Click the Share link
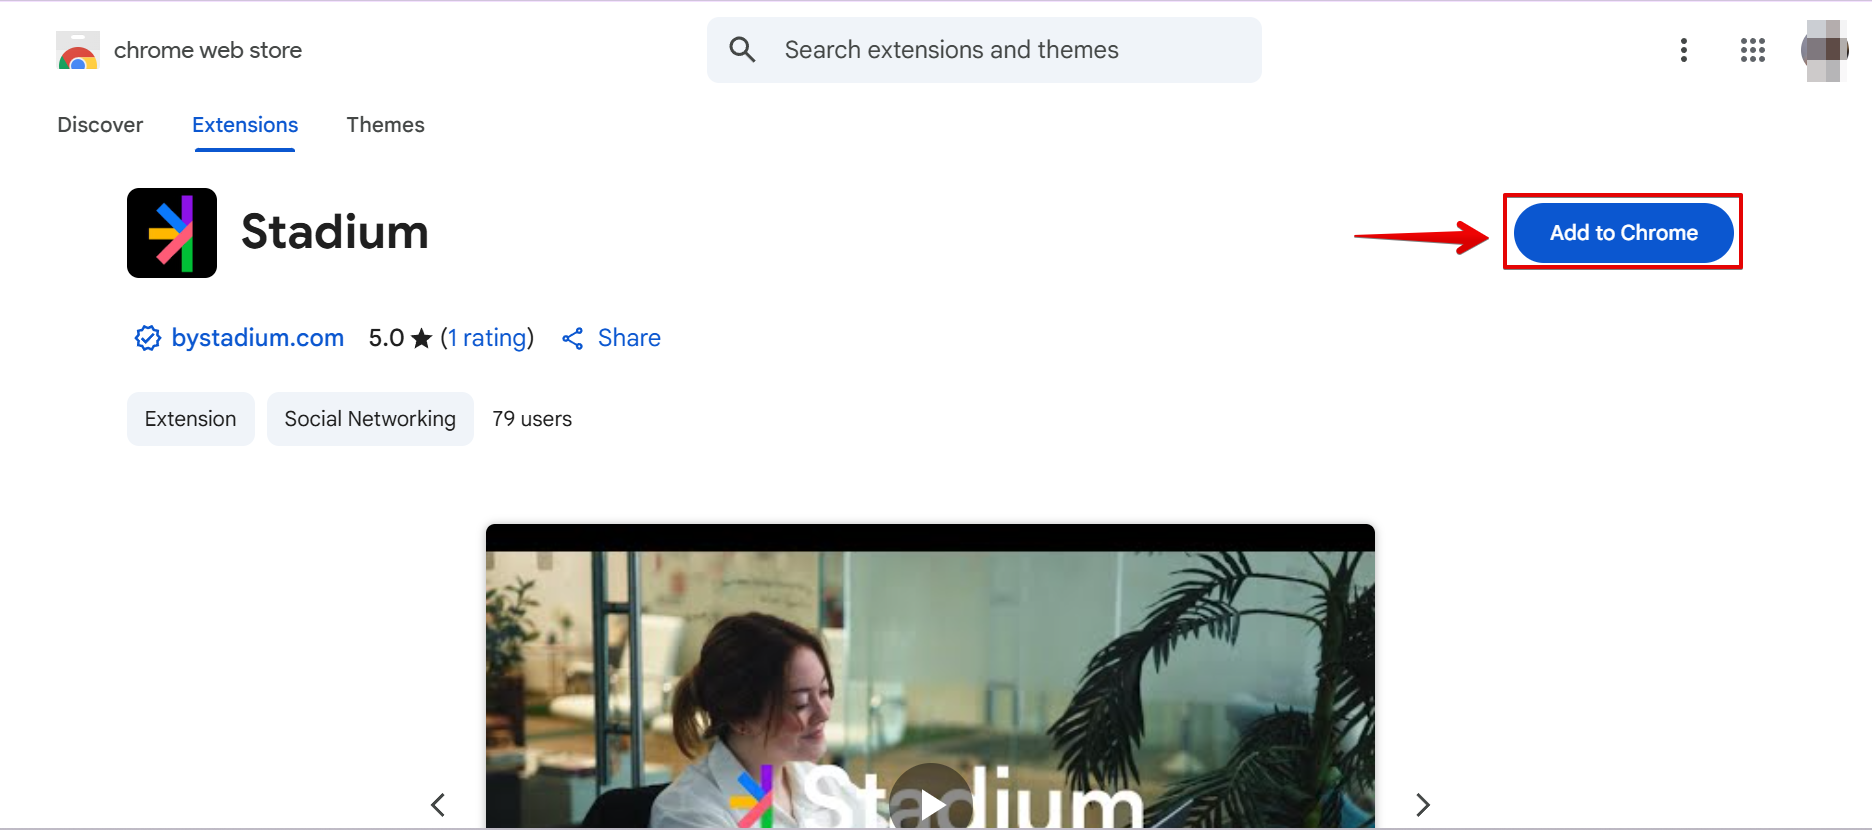 (629, 338)
